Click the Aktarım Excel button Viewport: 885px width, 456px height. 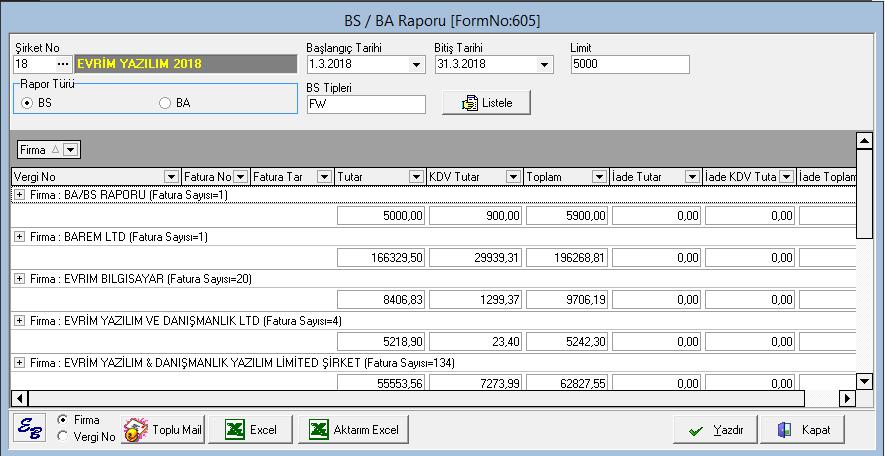click(353, 430)
